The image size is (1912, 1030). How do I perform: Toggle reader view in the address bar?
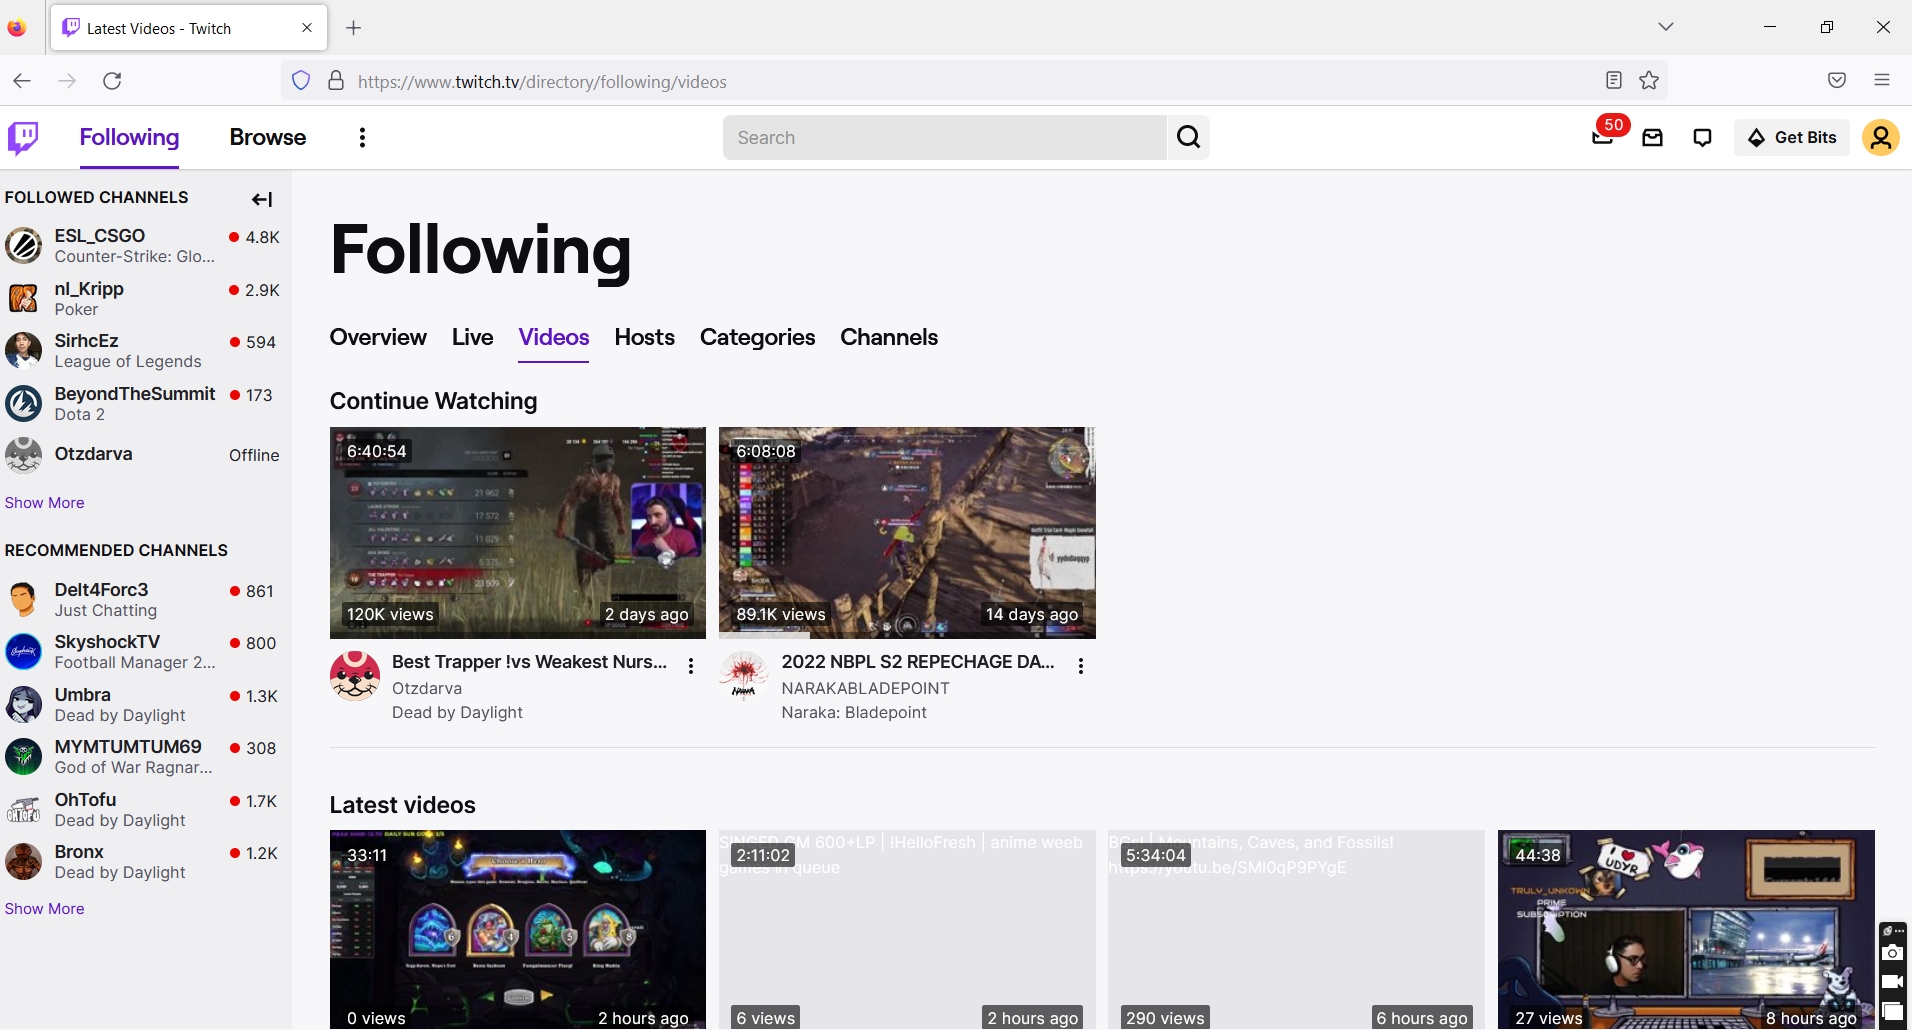point(1611,81)
